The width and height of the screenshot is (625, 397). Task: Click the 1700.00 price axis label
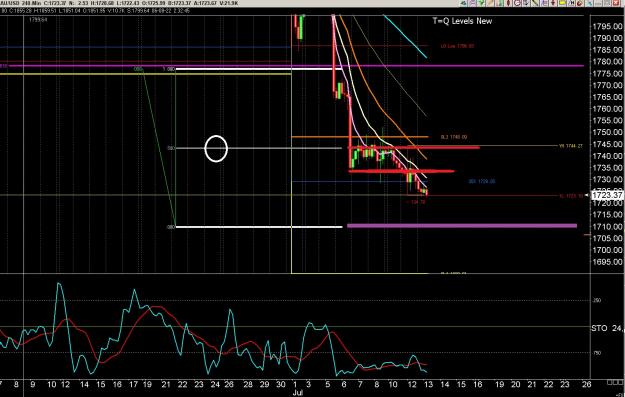coord(607,250)
